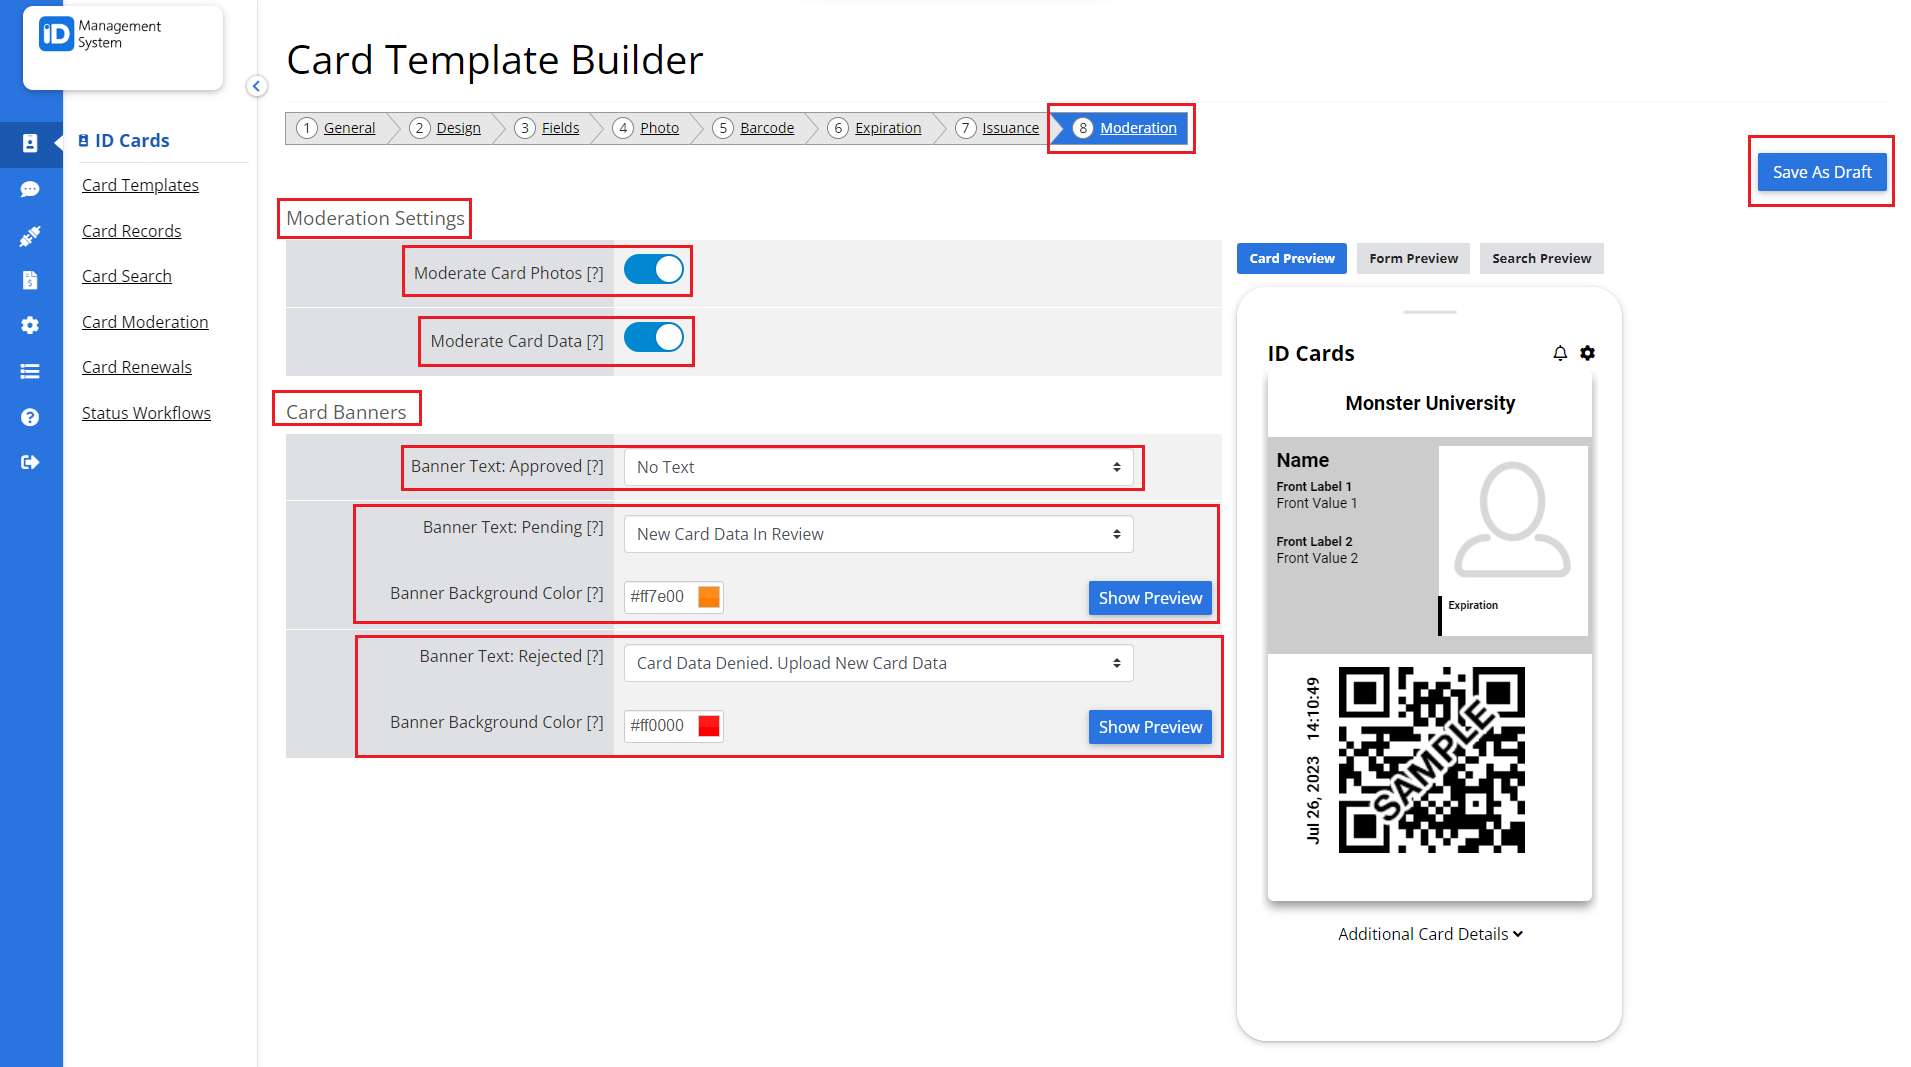1911x1067 pixels.
Task: Disable the Moderate Card Photos toggle
Action: pyautogui.click(x=653, y=270)
